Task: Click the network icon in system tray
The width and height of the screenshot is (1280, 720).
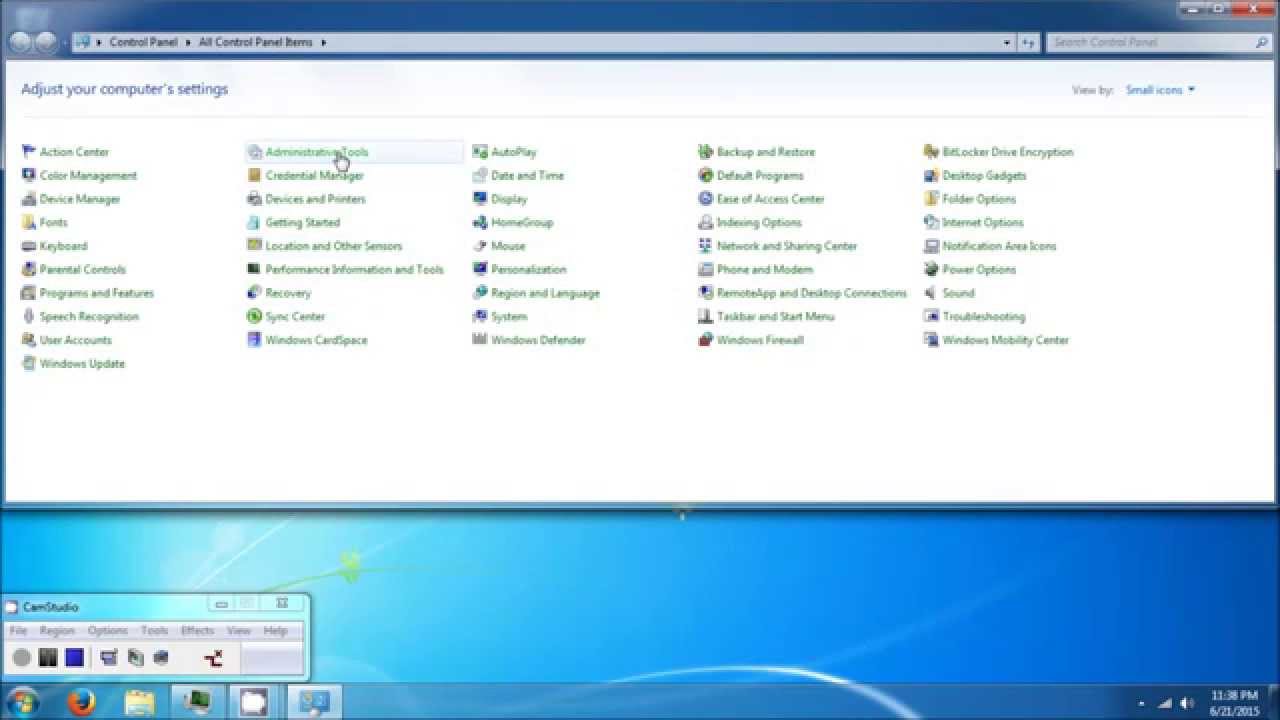Action: tap(1165, 703)
